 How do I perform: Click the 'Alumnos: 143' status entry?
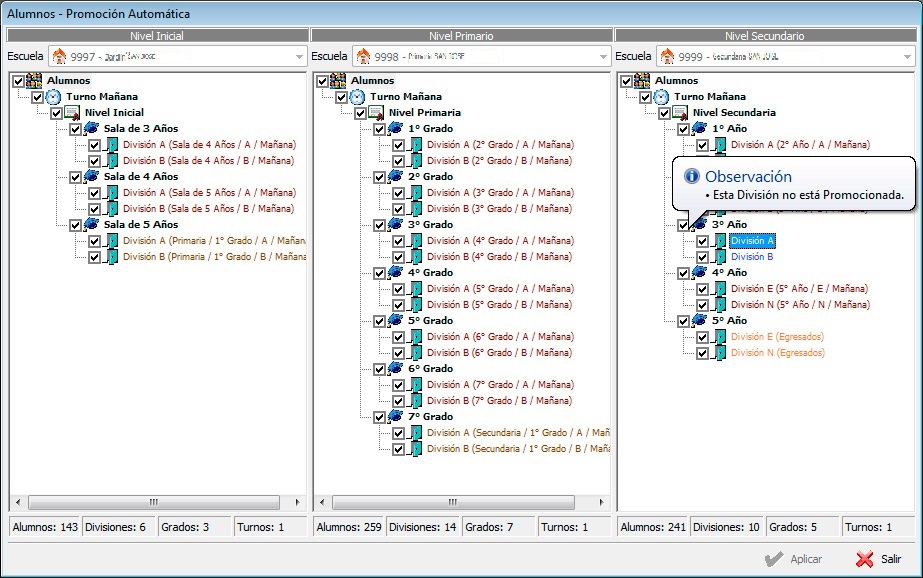point(45,527)
